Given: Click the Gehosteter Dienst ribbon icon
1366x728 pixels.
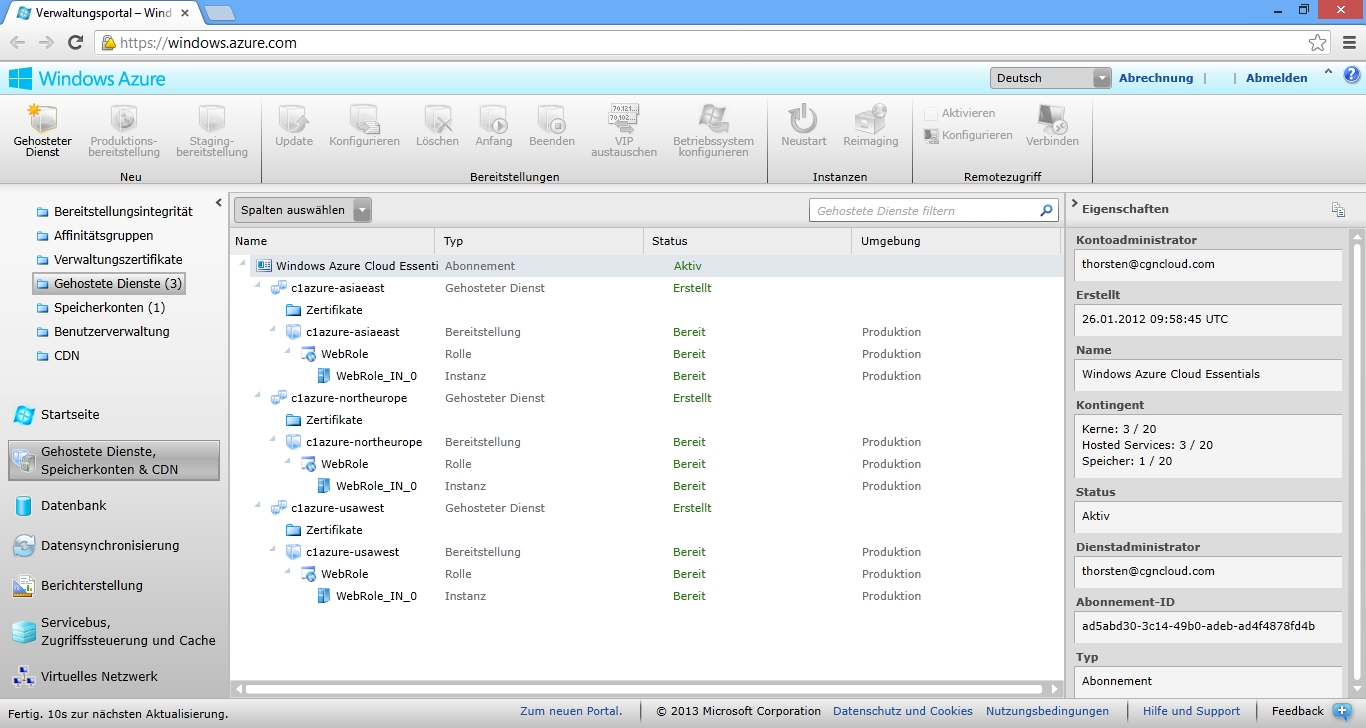Looking at the screenshot, I should [x=42, y=120].
